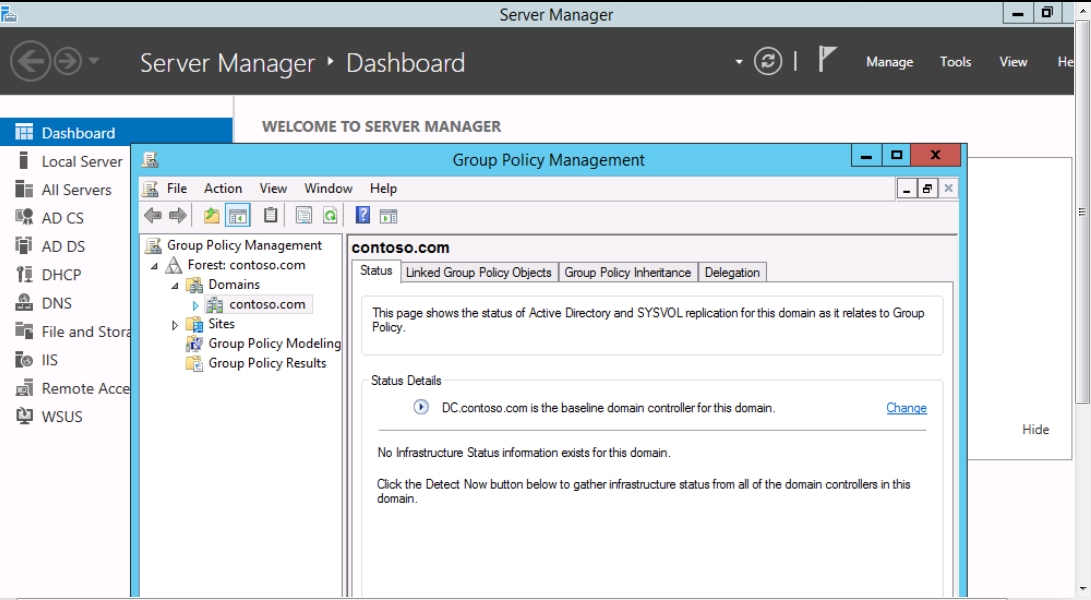The width and height of the screenshot is (1091, 600).
Task: Switch to Linked Group Policy Objects tab
Action: pyautogui.click(x=478, y=272)
